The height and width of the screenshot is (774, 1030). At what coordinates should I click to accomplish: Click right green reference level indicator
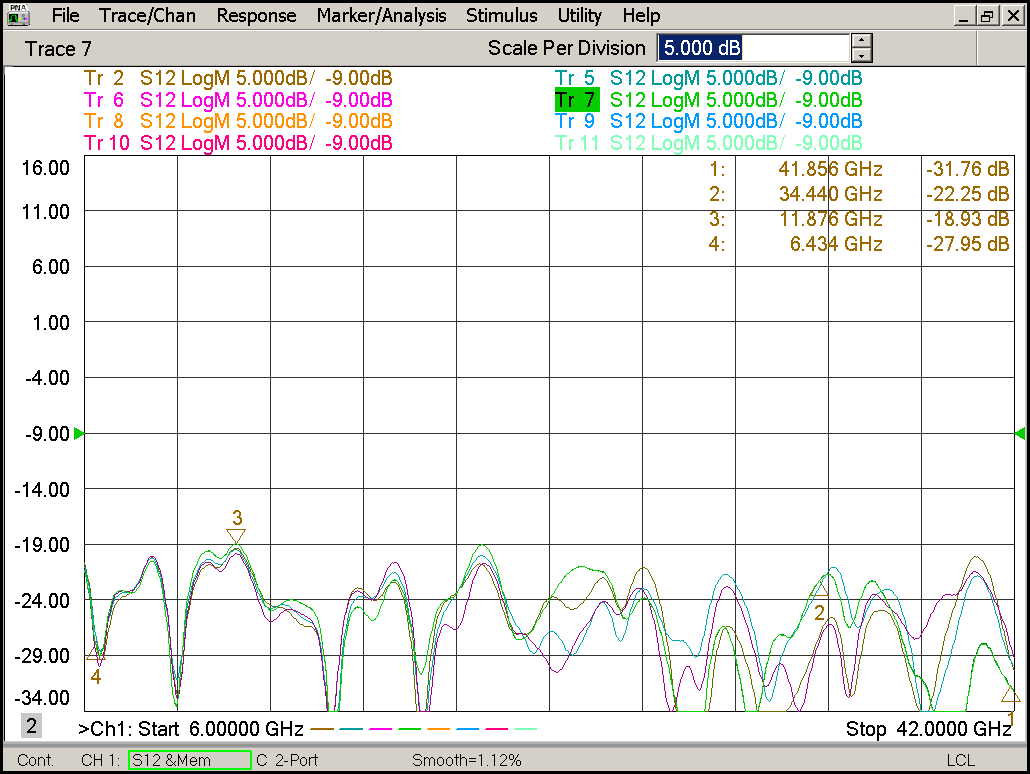1020,434
